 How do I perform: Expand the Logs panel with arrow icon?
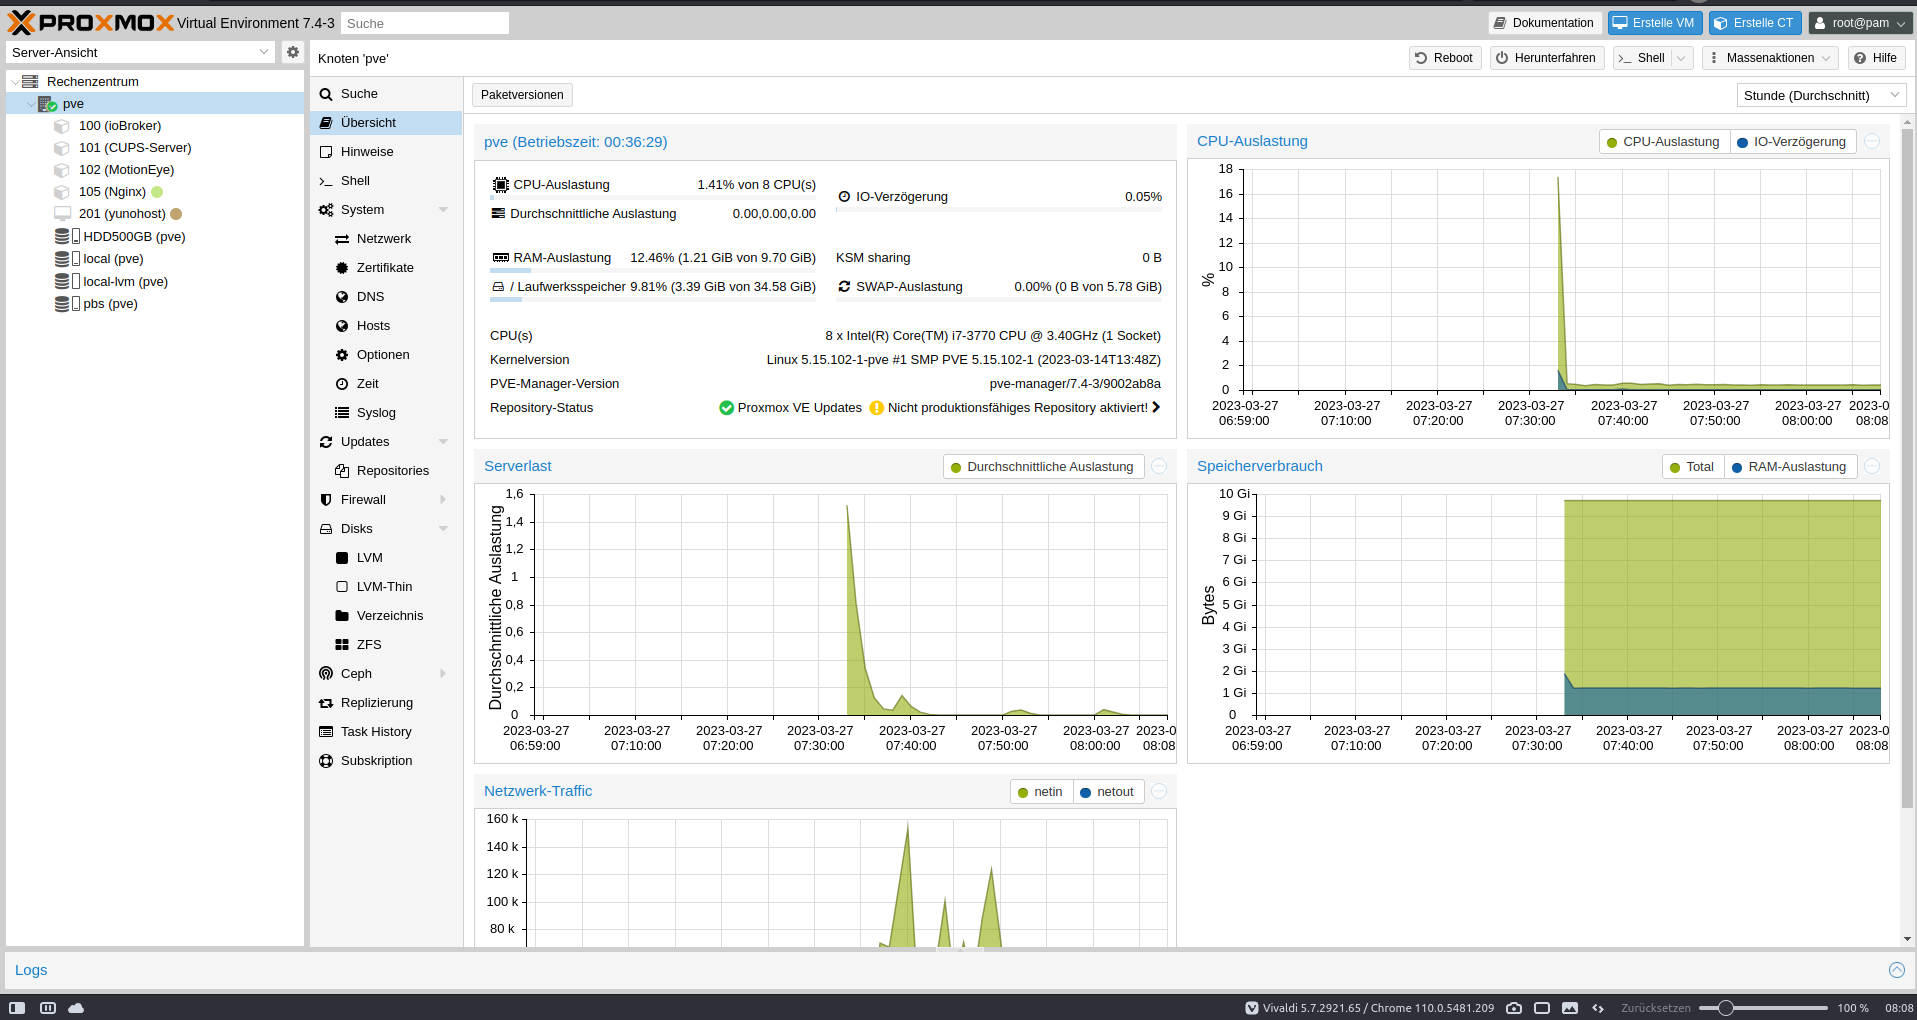[1896, 970]
